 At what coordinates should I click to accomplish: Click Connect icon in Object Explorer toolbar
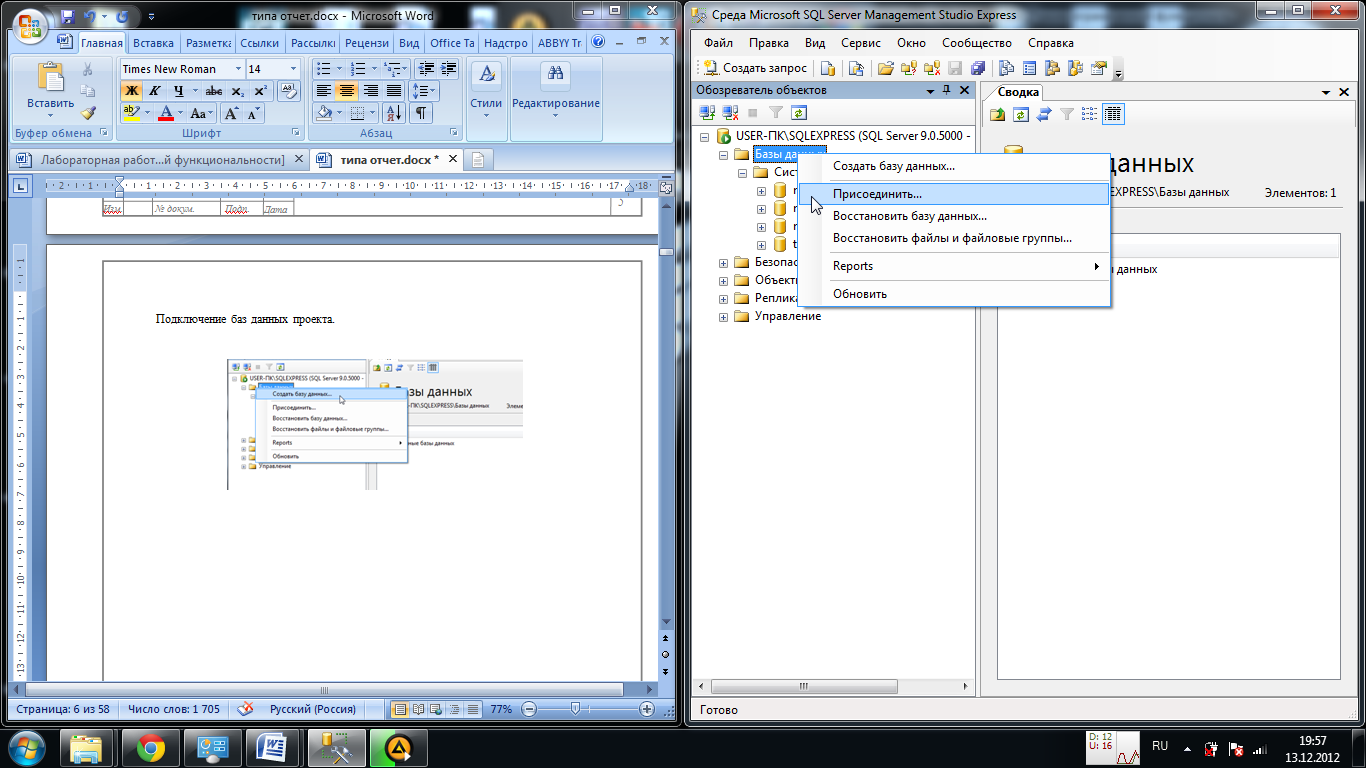709,113
